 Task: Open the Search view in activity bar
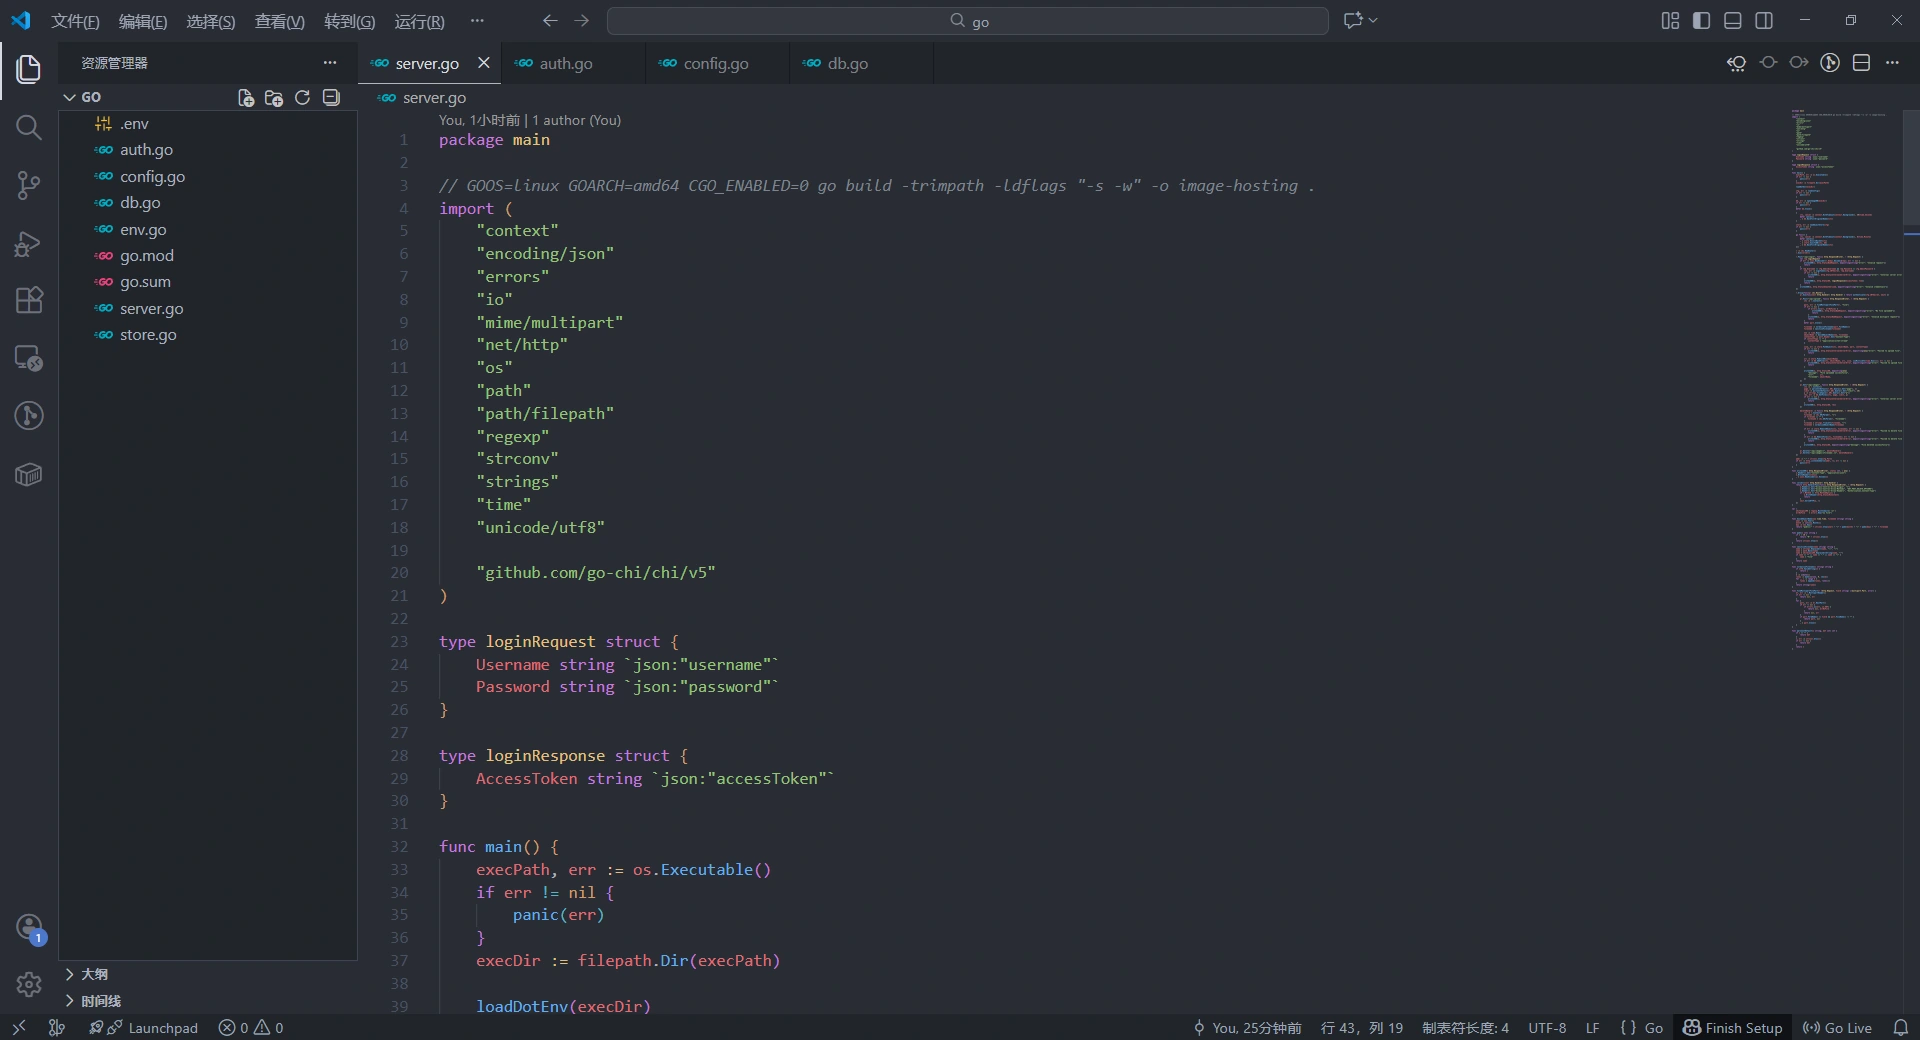[x=28, y=128]
